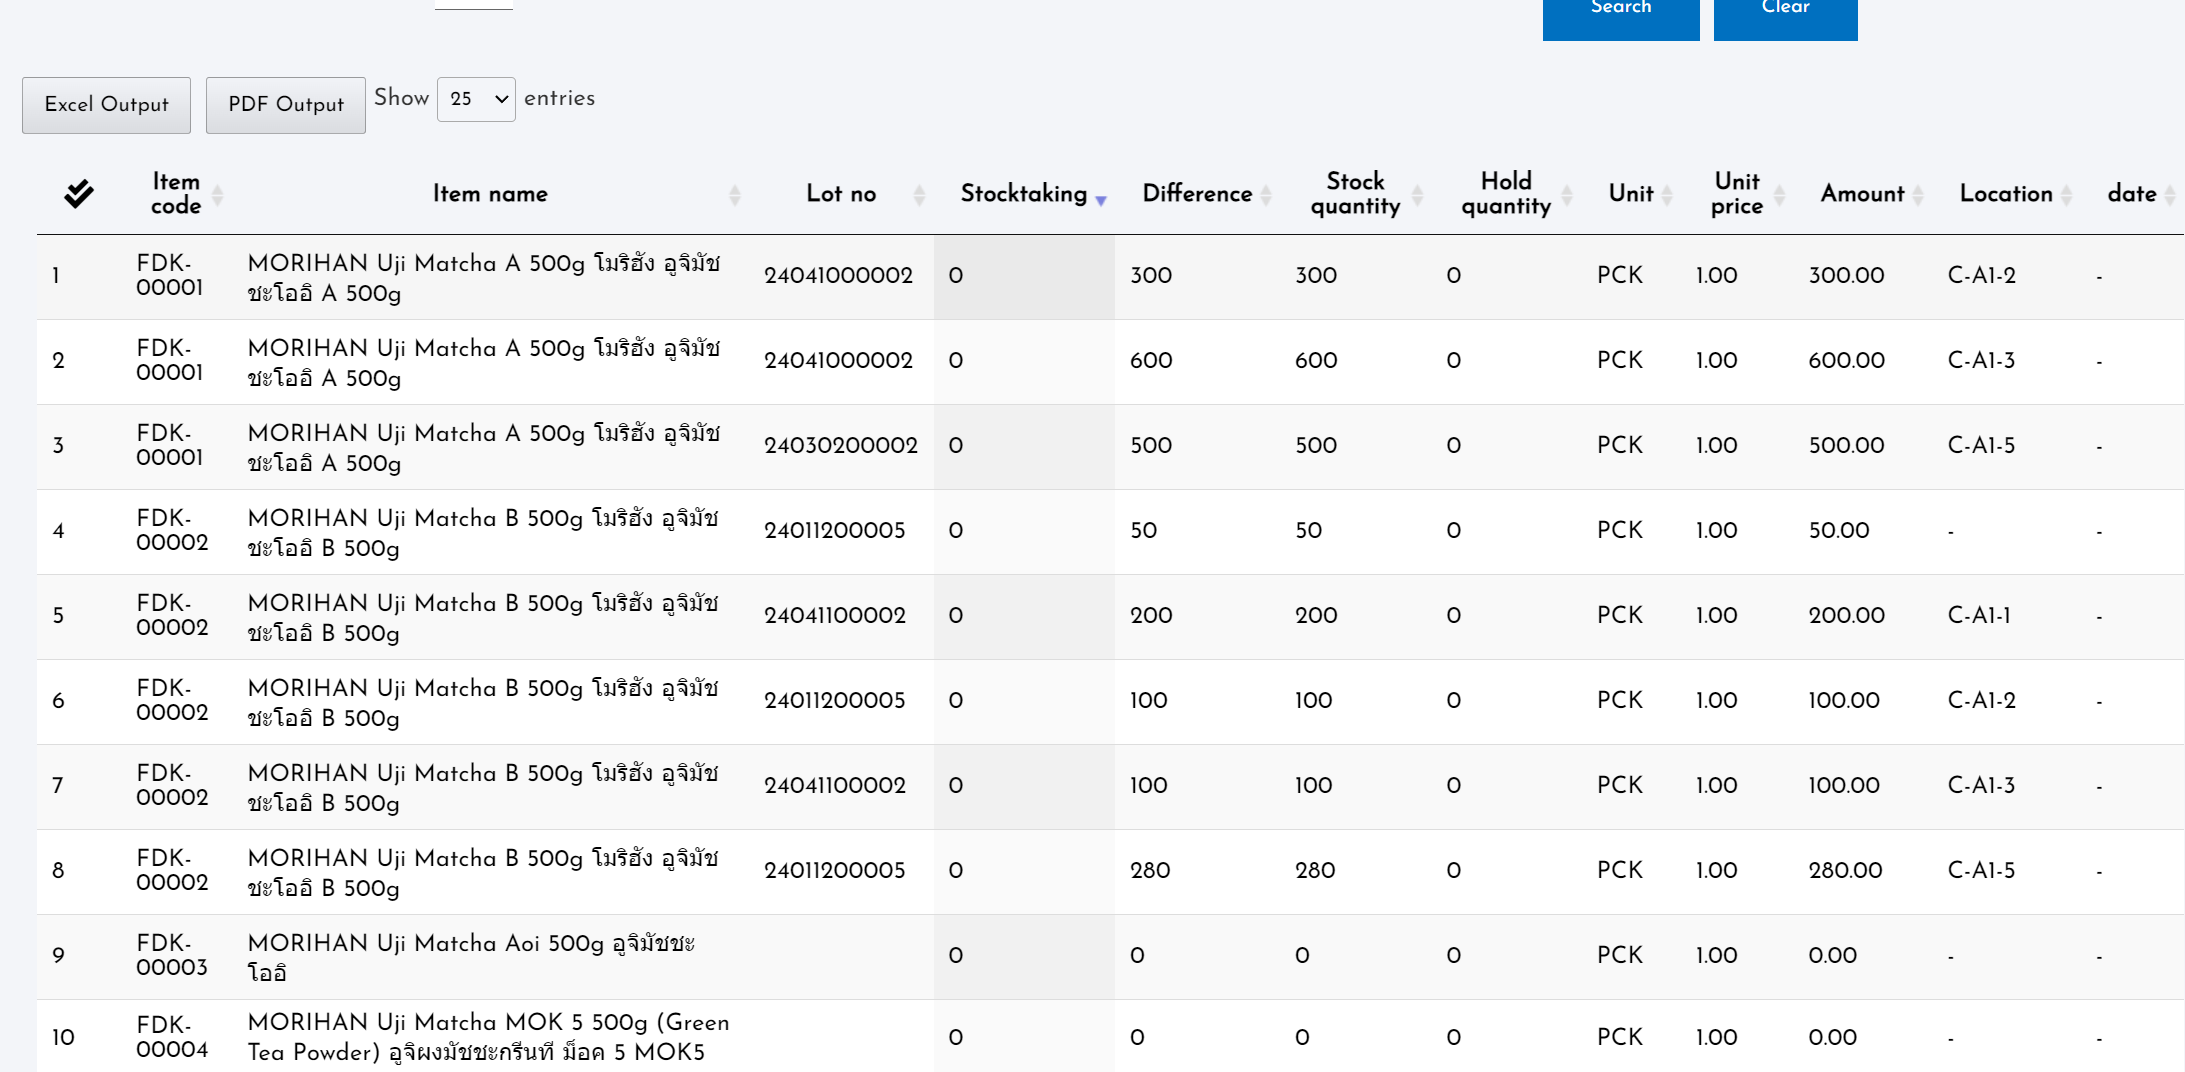
Task: Click Stocktaking cell in row 1
Action: [x=1023, y=277]
